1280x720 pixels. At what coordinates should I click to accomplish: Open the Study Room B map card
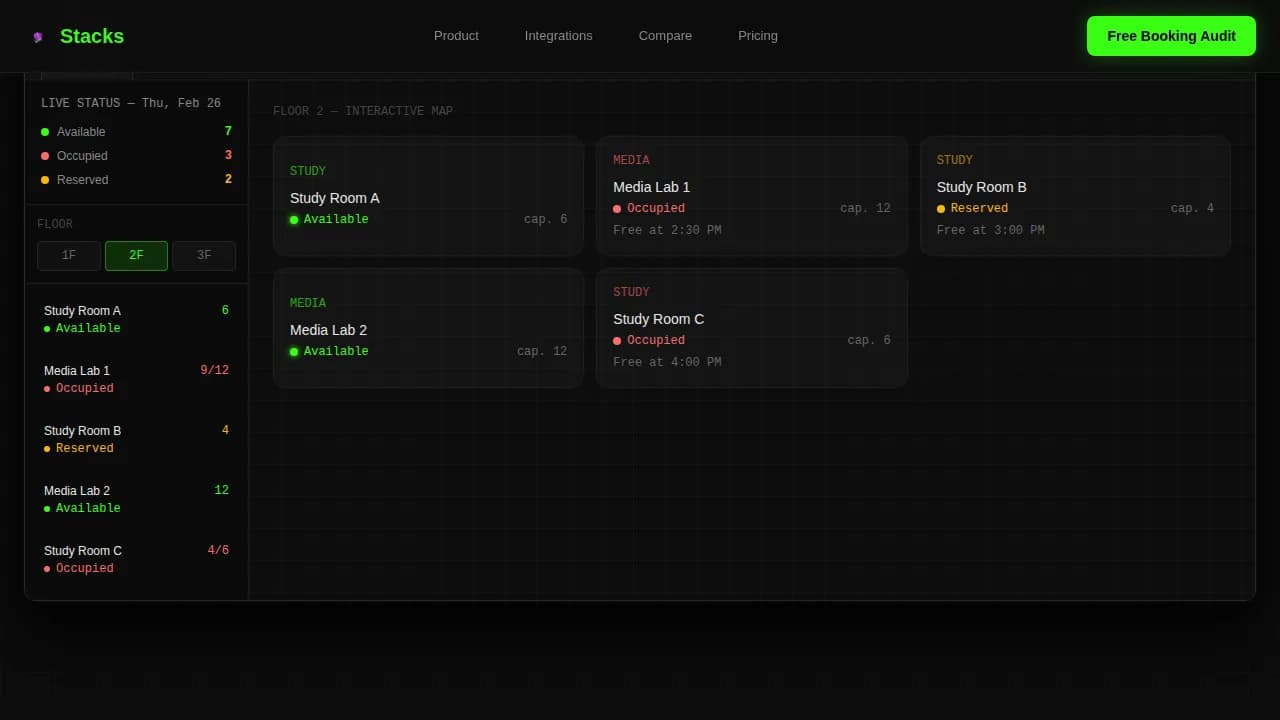click(x=1075, y=196)
